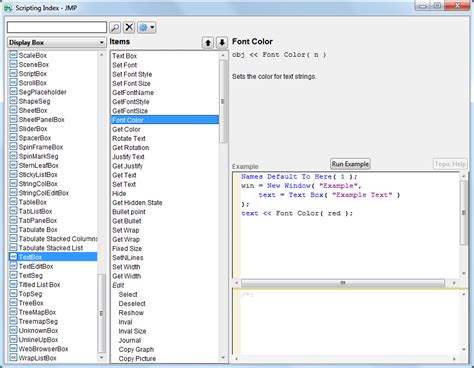The height and width of the screenshot is (368, 474).
Task: Click the down arrow next item button
Action: 222,43
